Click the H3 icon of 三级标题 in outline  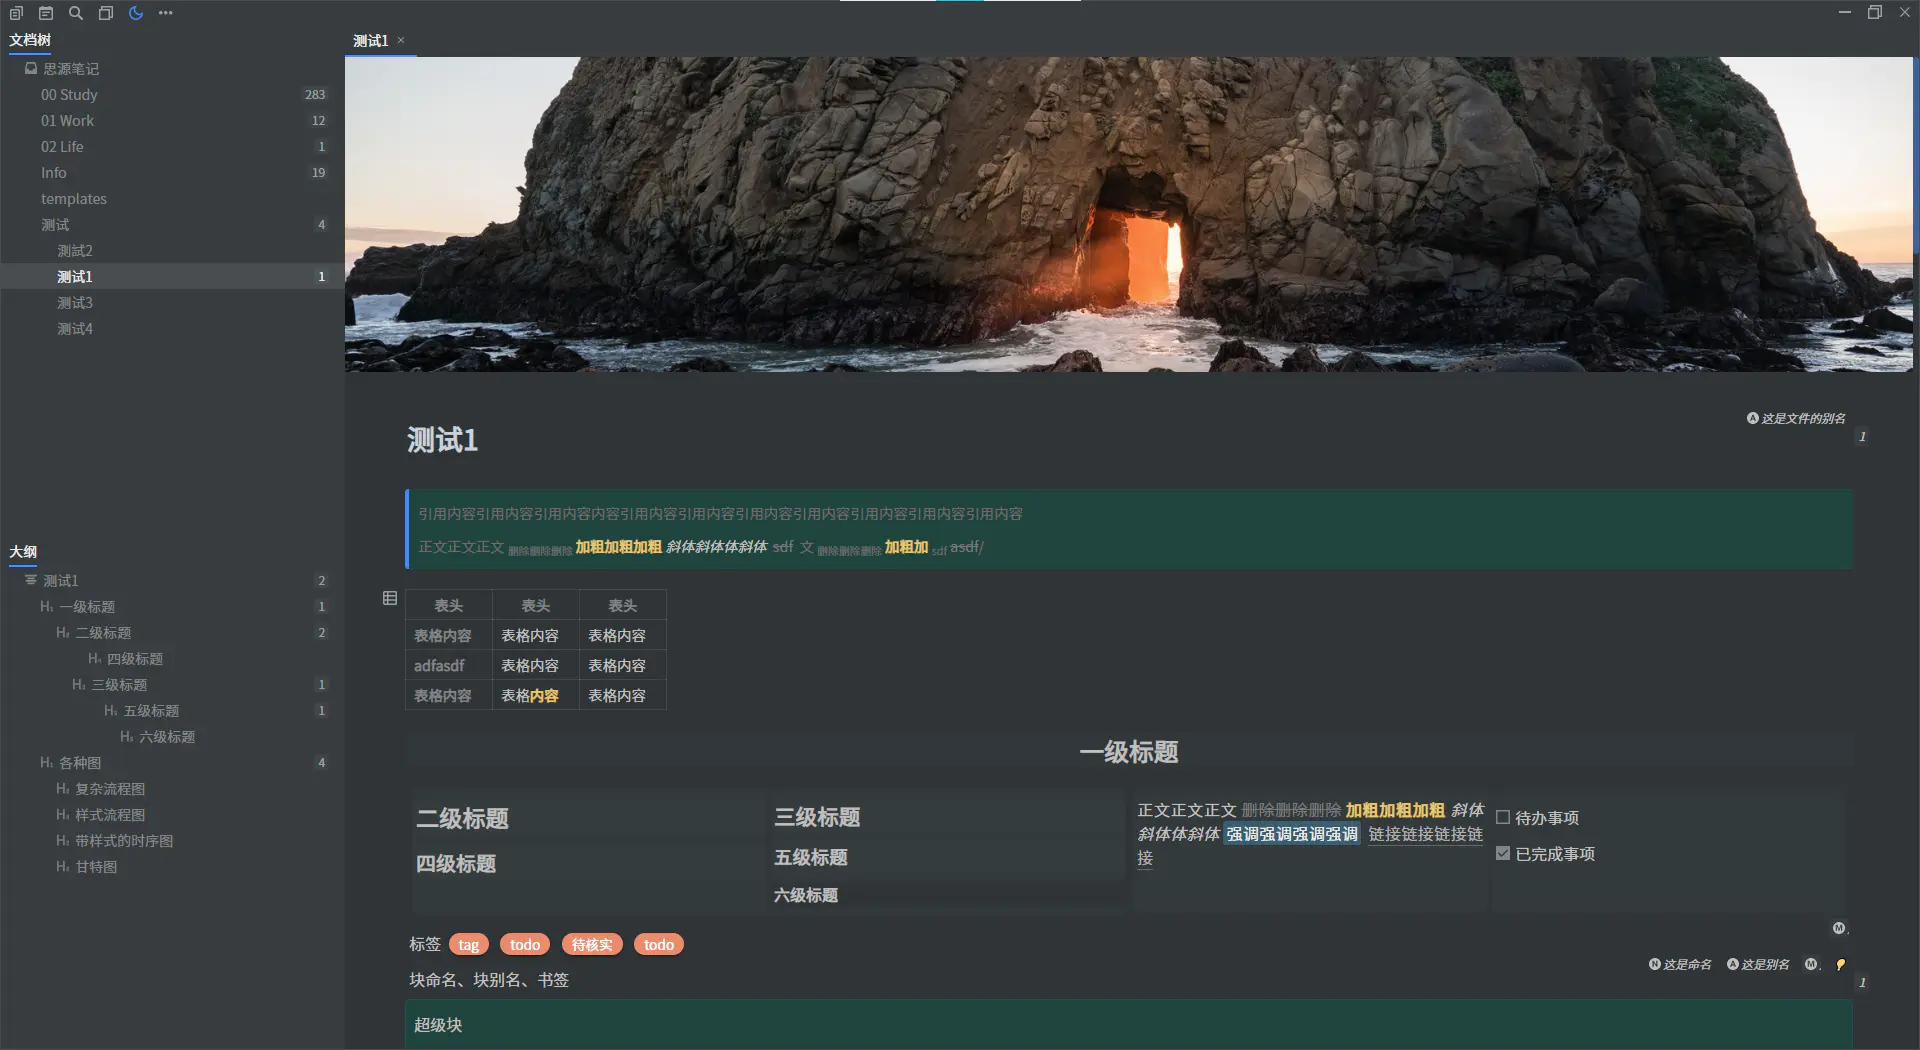point(79,685)
